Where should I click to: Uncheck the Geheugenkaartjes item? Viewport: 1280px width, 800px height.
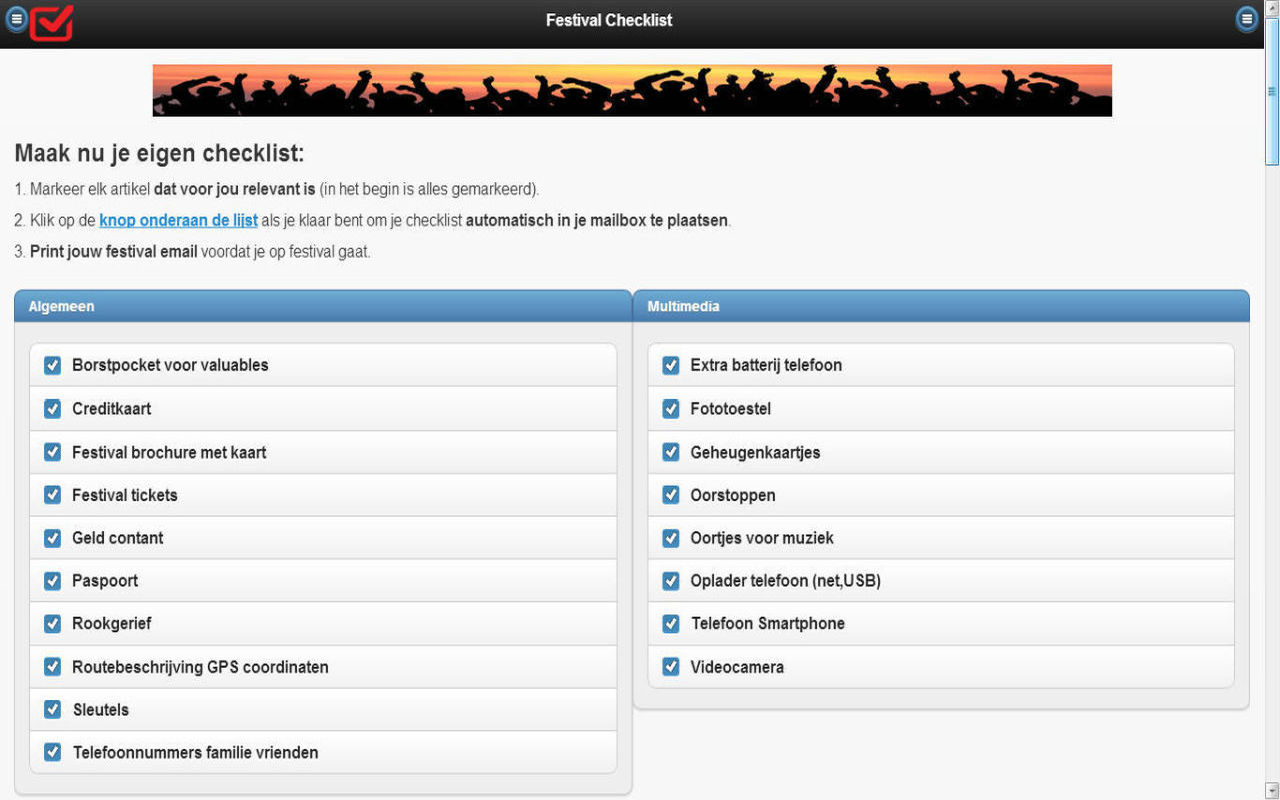click(671, 452)
